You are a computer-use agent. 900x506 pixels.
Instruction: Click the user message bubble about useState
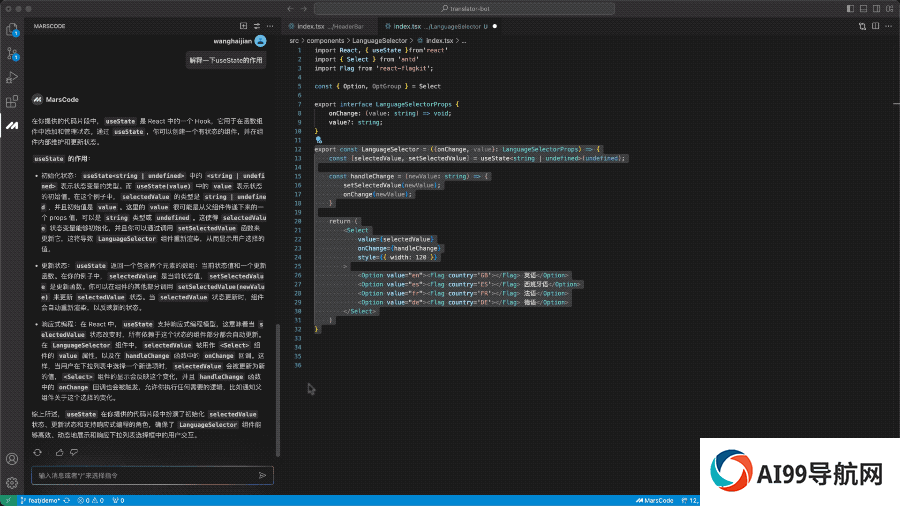coord(226,60)
